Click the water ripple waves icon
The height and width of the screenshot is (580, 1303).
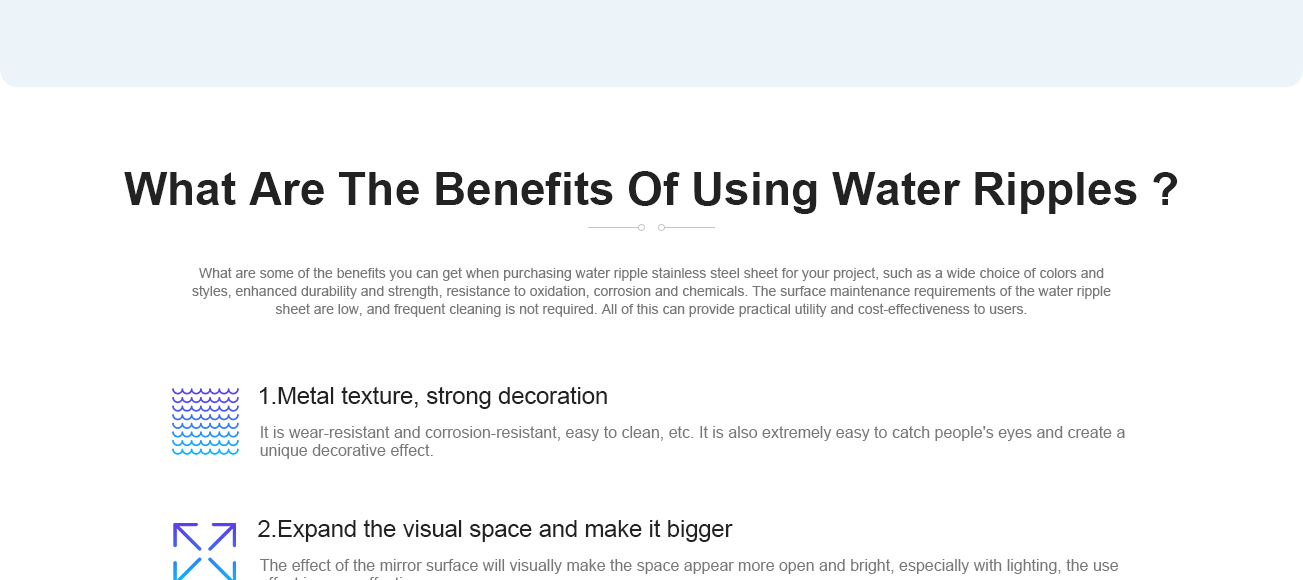[x=205, y=421]
